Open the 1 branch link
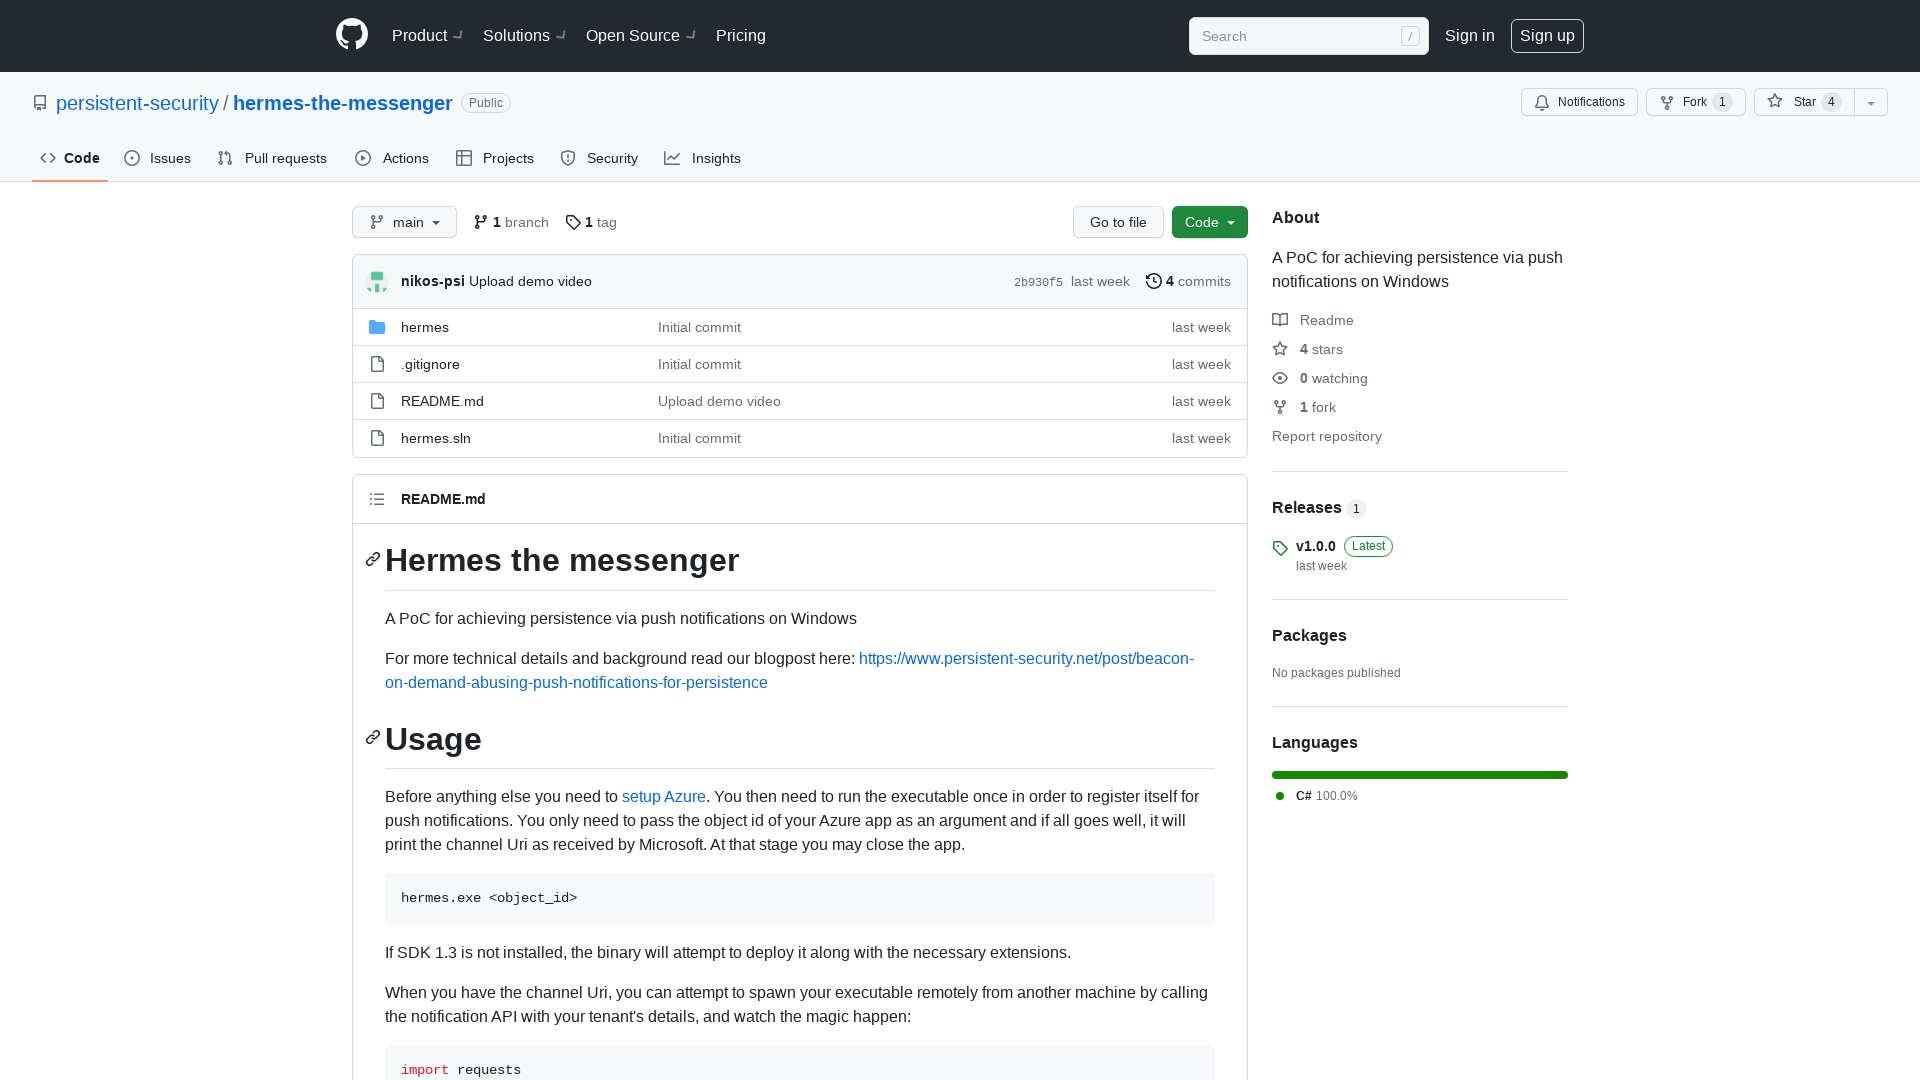The height and width of the screenshot is (1080, 1920). [511, 222]
